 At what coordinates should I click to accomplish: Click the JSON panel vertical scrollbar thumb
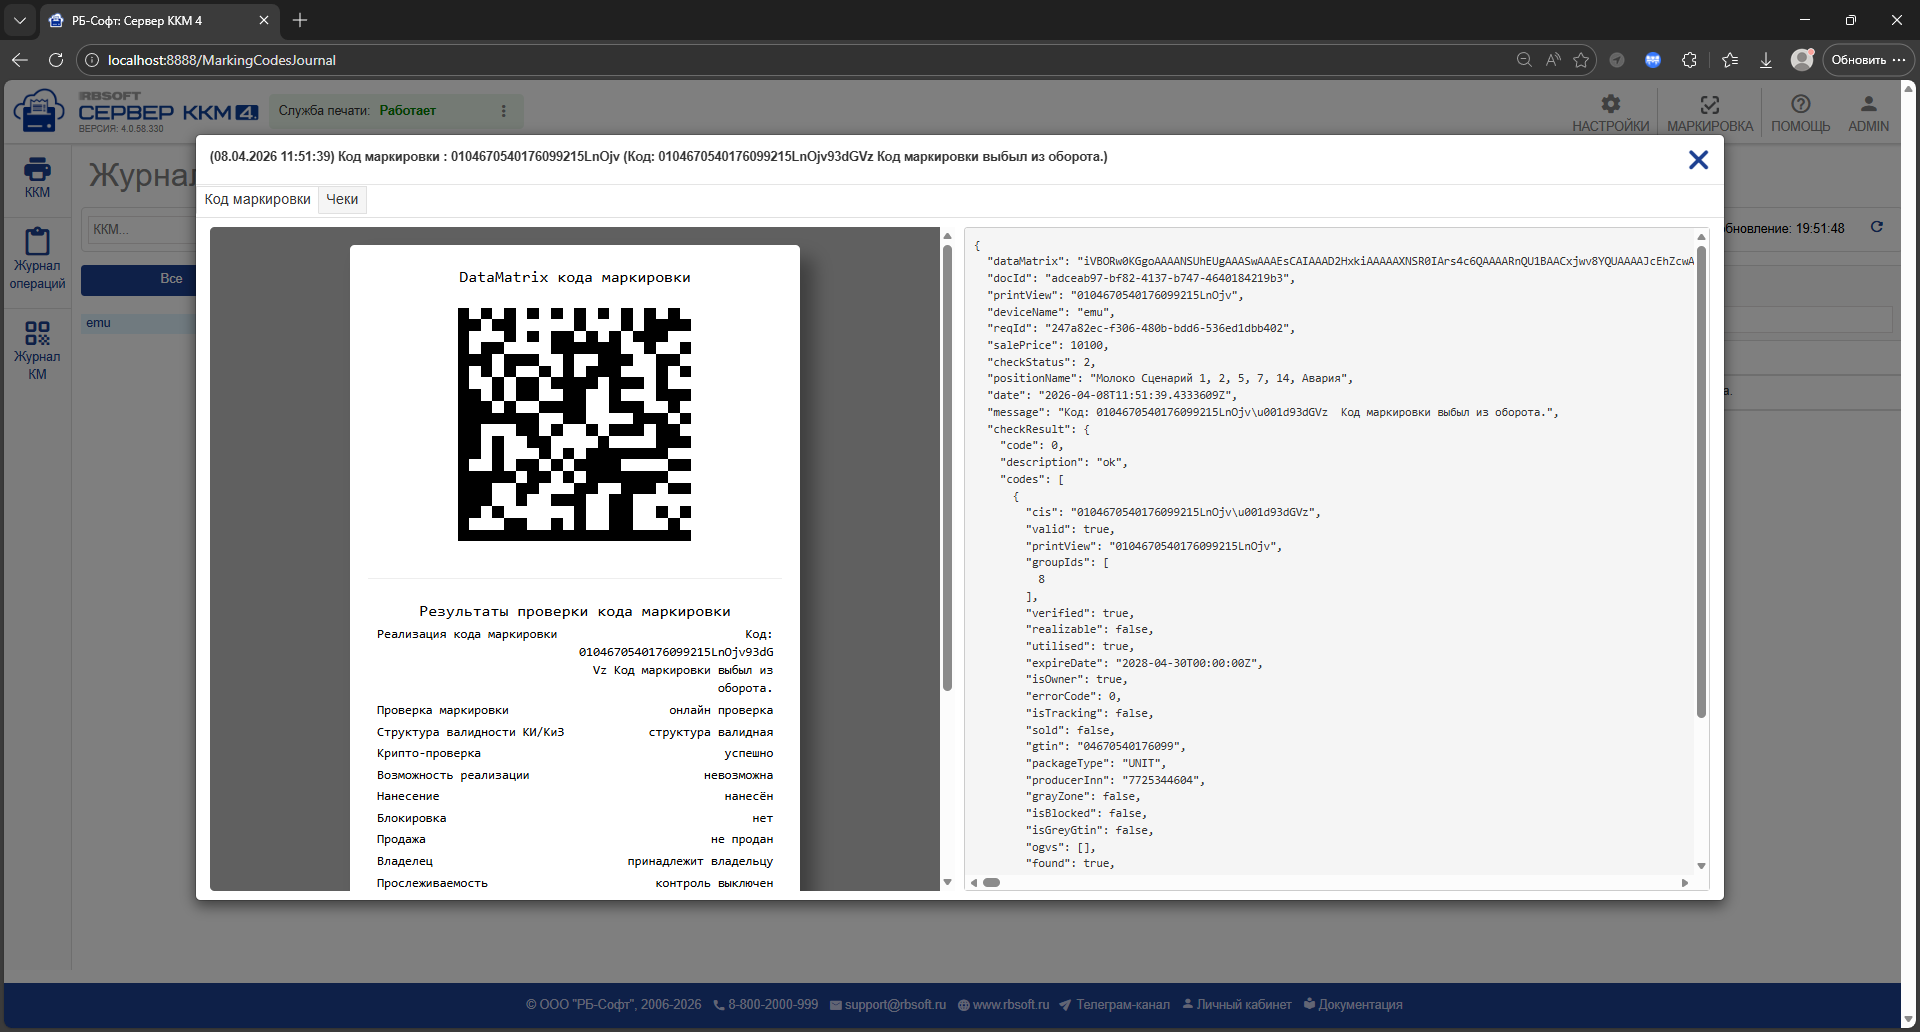tap(1701, 480)
